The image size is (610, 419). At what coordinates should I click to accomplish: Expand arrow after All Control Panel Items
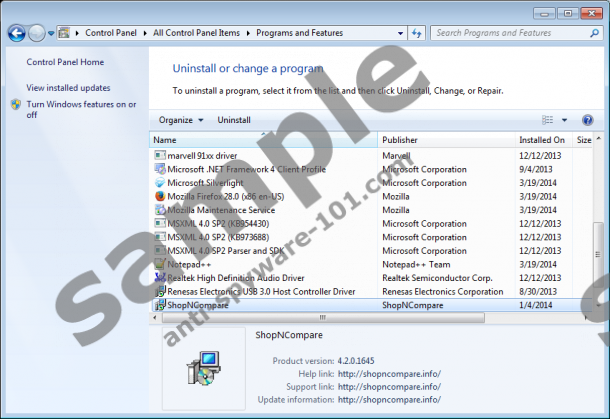[x=248, y=33]
